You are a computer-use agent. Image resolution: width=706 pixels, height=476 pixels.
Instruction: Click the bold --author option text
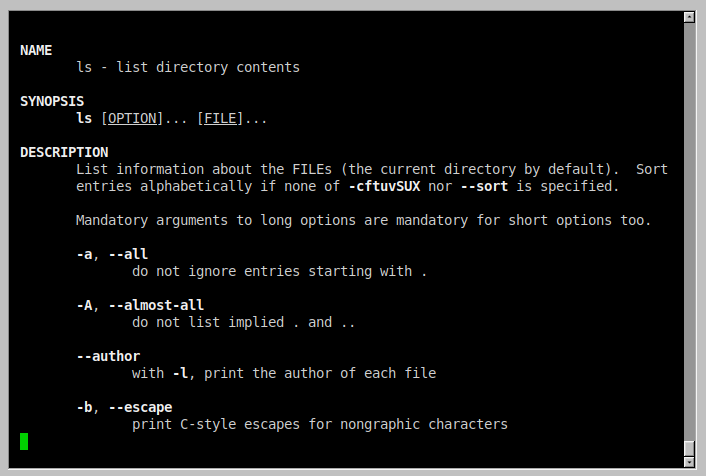pyautogui.click(x=108, y=356)
